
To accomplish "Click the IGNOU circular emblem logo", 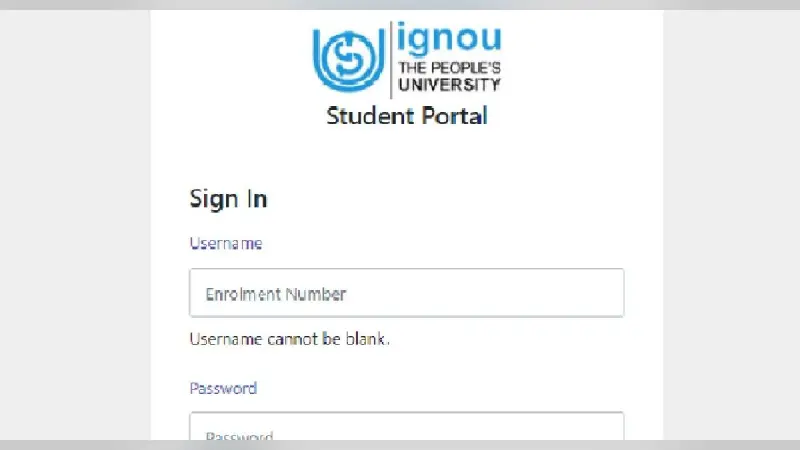I will coord(349,60).
